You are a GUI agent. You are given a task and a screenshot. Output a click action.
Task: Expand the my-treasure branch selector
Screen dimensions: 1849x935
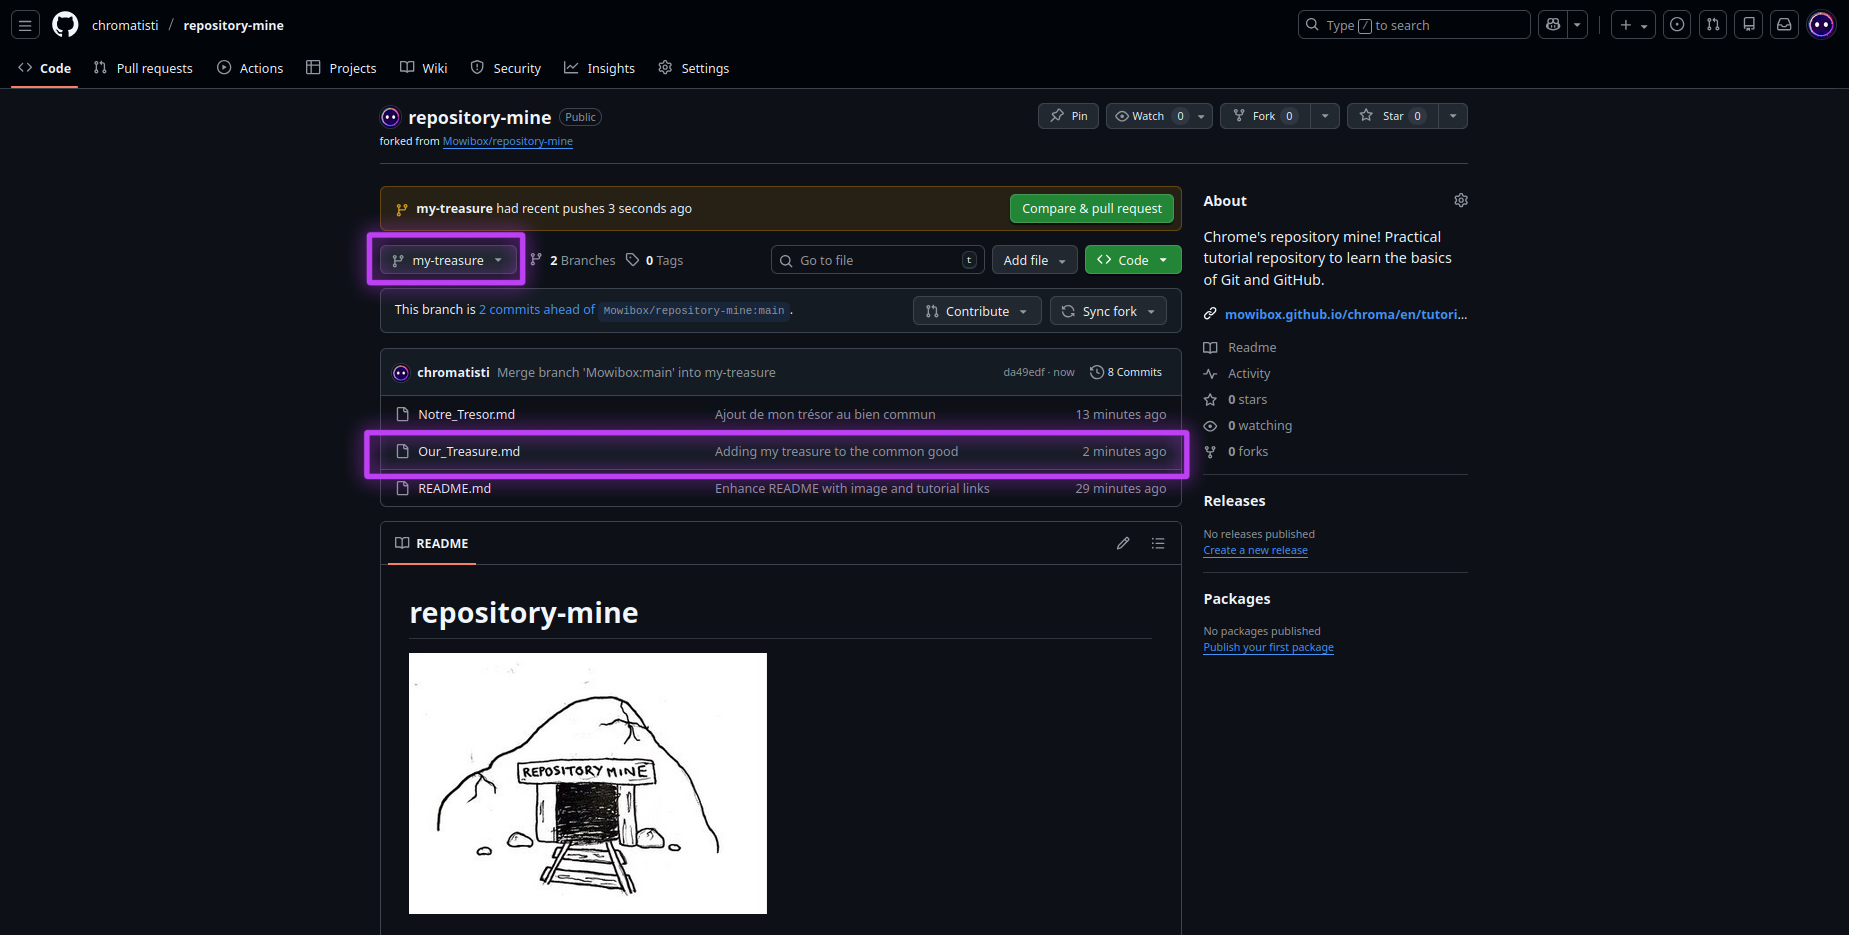[x=447, y=260]
